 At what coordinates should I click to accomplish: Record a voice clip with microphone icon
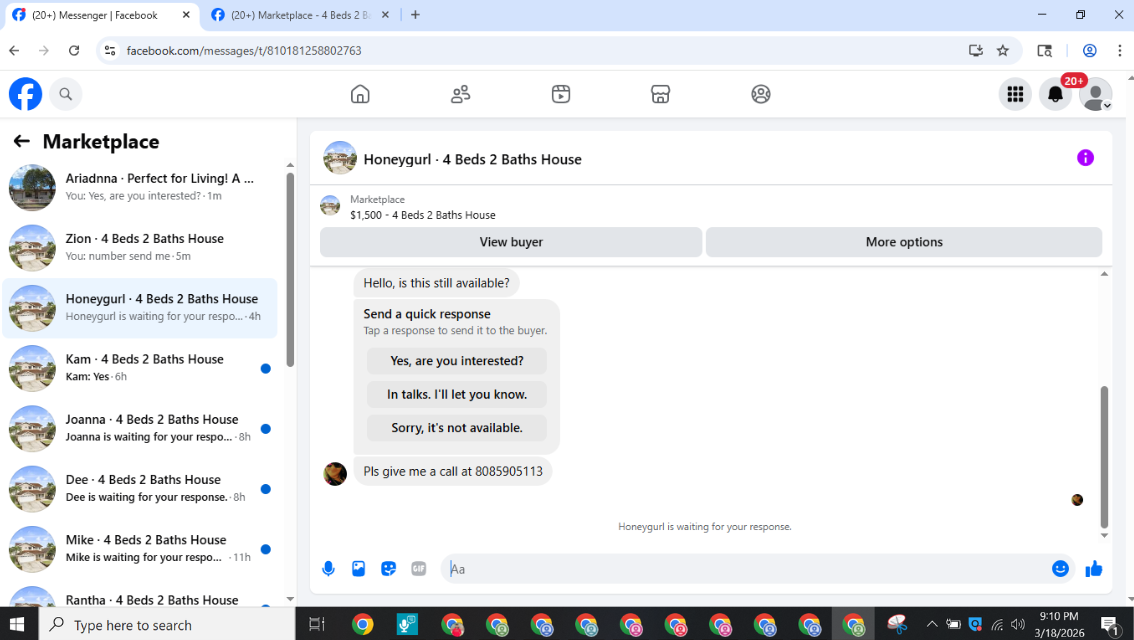click(328, 569)
